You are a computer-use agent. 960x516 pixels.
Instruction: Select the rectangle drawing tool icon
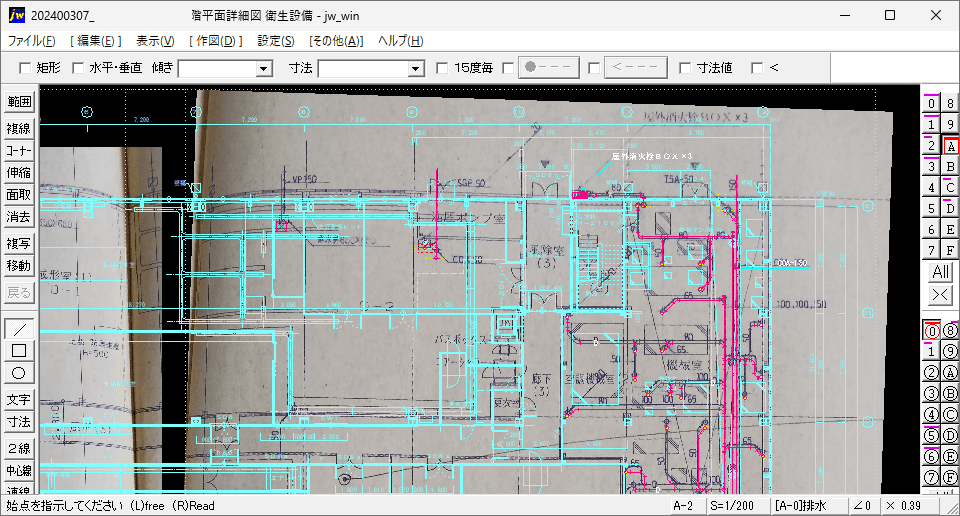19,351
